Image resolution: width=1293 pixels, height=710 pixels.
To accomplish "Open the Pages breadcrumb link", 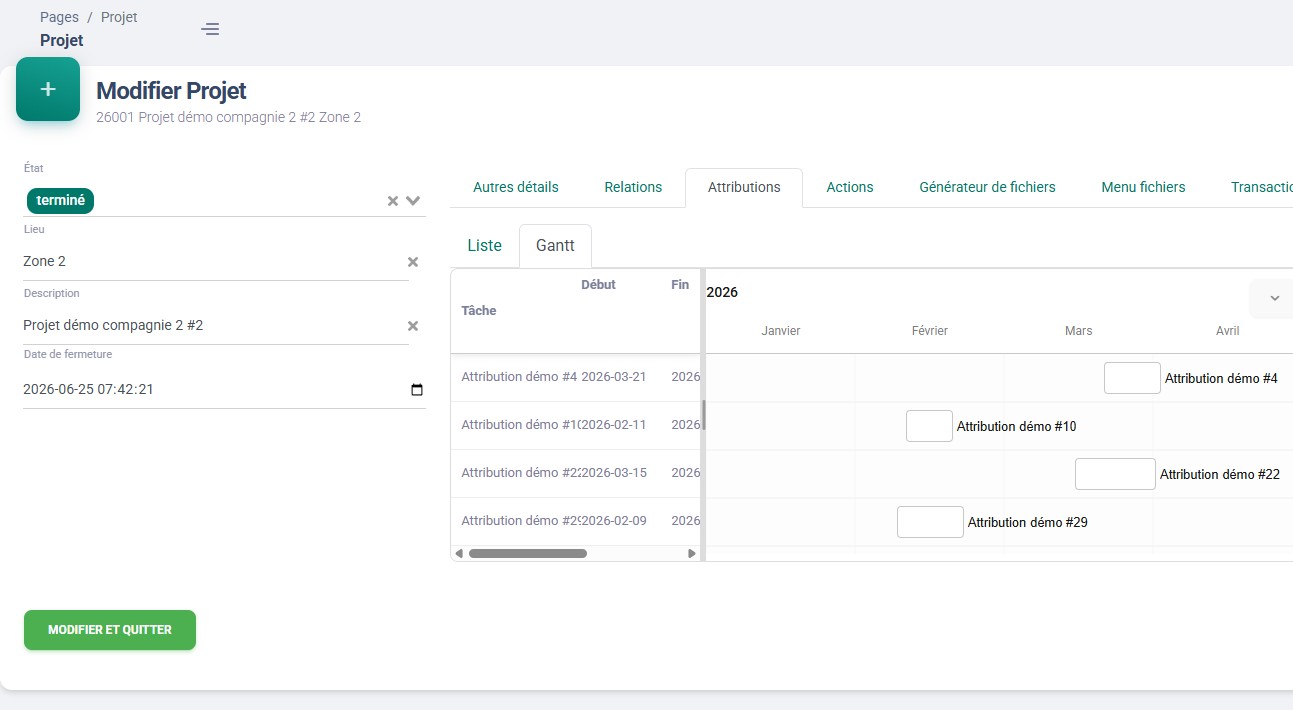I will coord(58,16).
